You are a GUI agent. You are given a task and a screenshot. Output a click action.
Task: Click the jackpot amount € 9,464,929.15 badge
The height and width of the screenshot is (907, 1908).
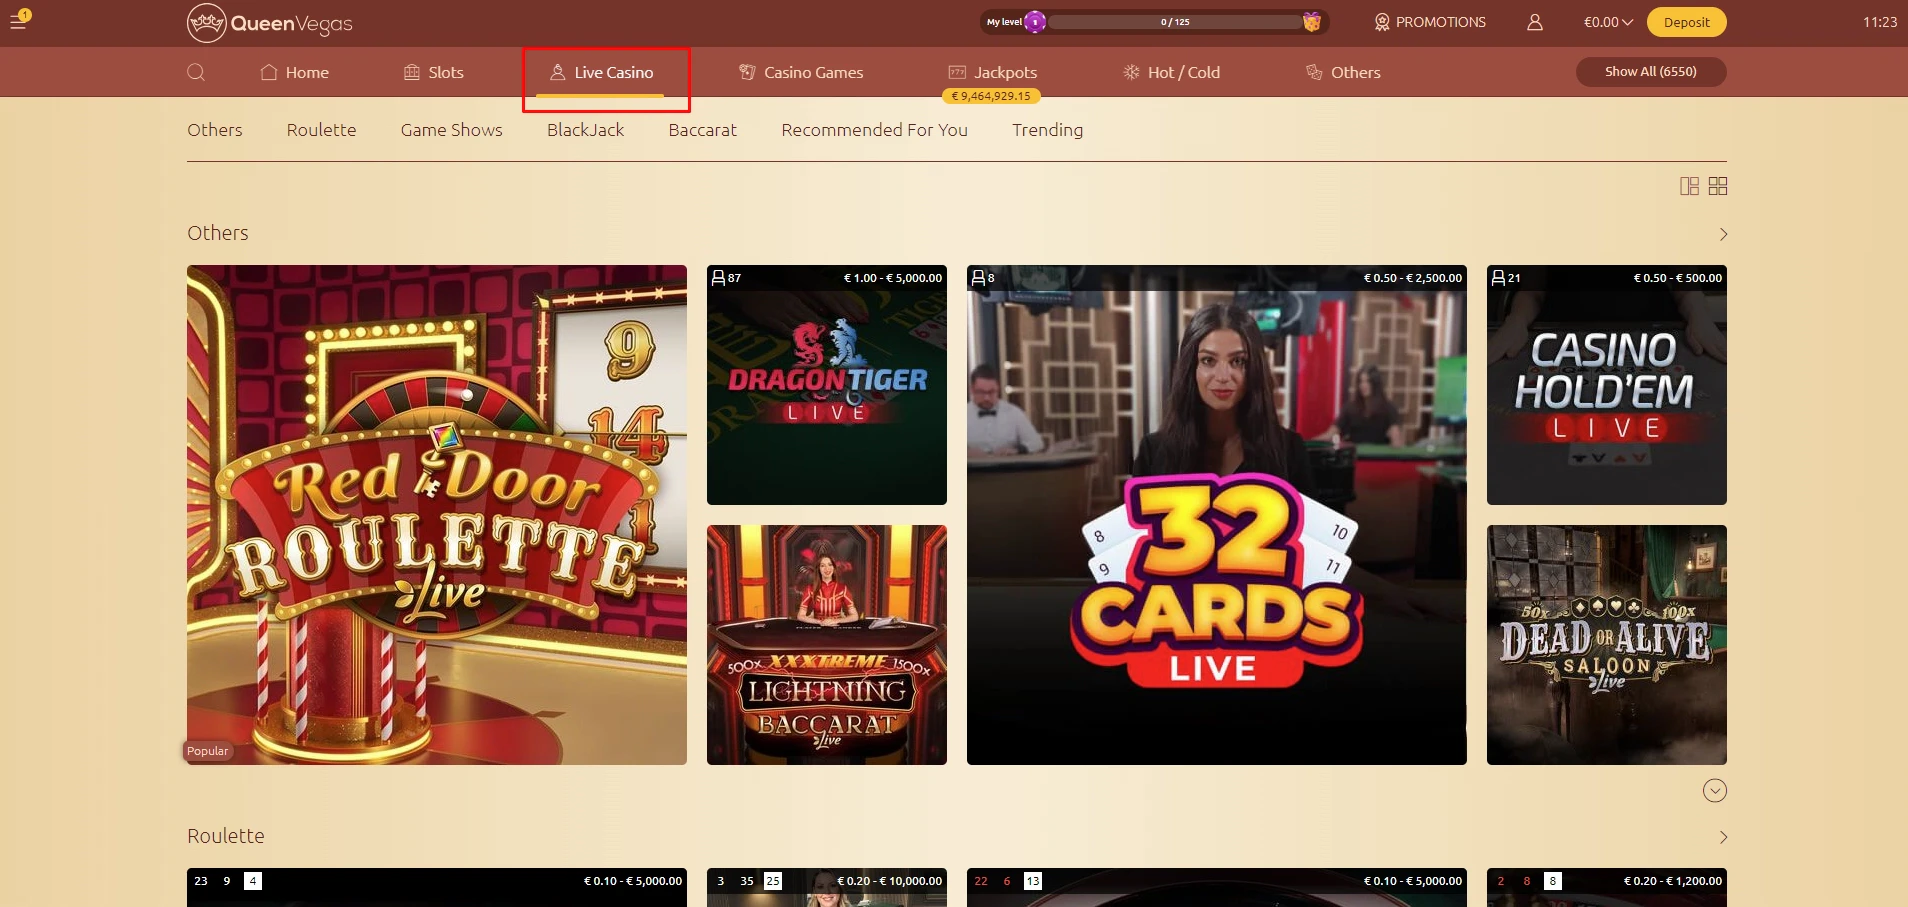pyautogui.click(x=991, y=96)
